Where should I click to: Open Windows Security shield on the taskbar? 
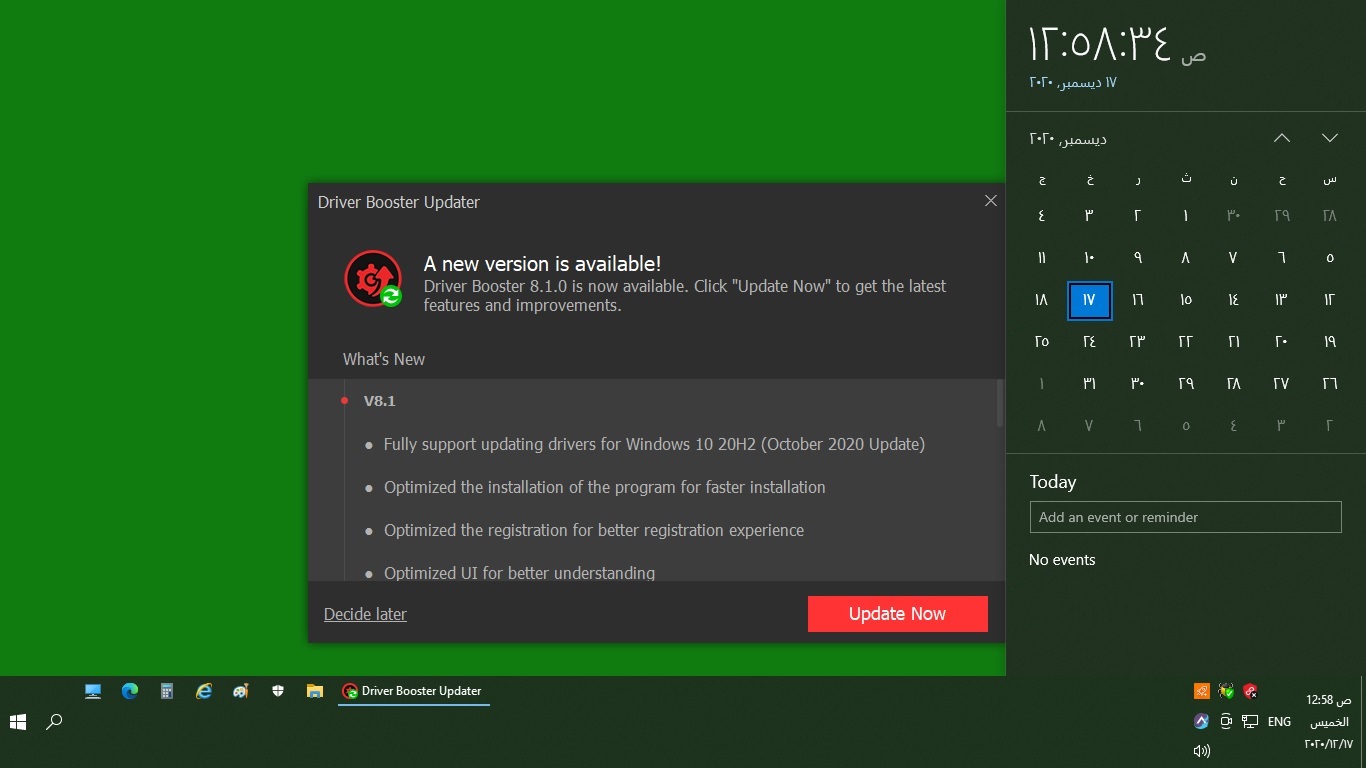click(x=278, y=691)
